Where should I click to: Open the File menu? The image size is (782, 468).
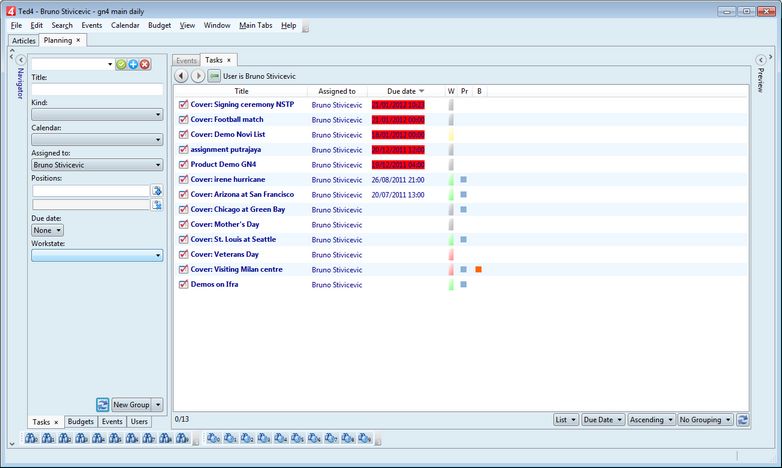(x=16, y=25)
